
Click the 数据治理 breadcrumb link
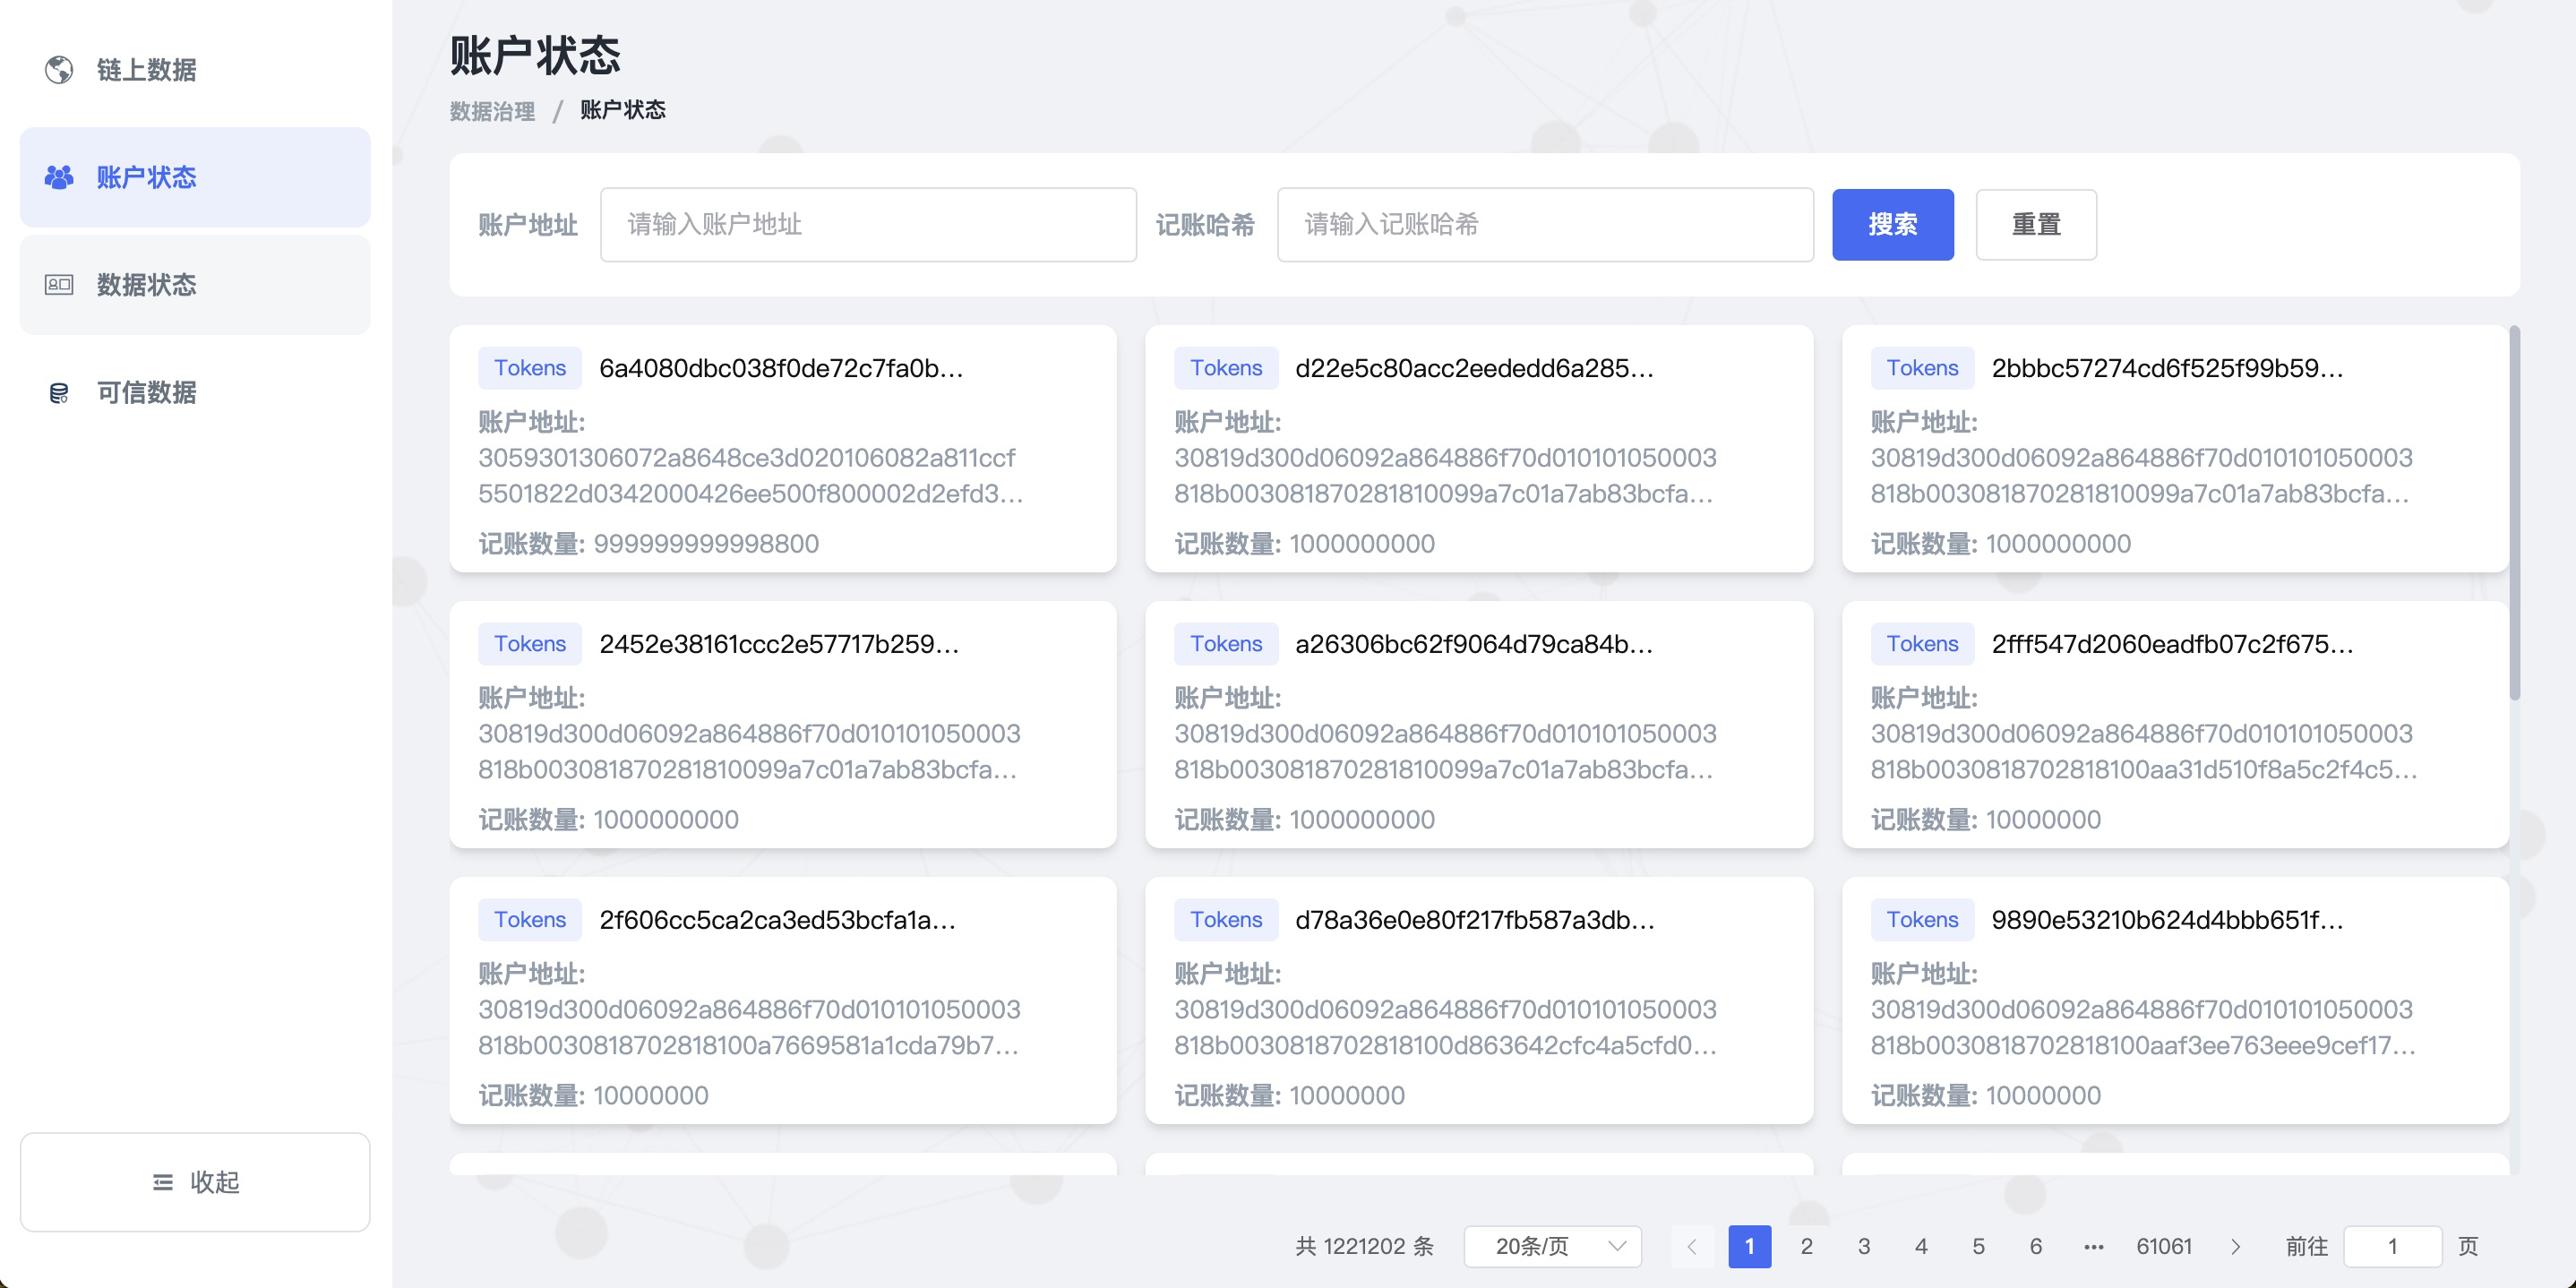tap(492, 111)
